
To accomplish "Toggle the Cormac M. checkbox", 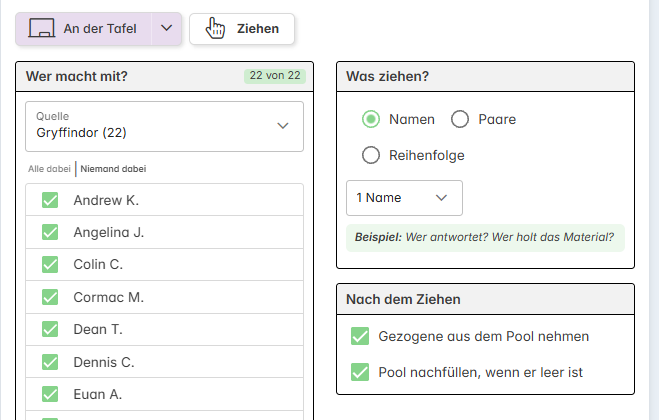I will pyautogui.click(x=50, y=297).
